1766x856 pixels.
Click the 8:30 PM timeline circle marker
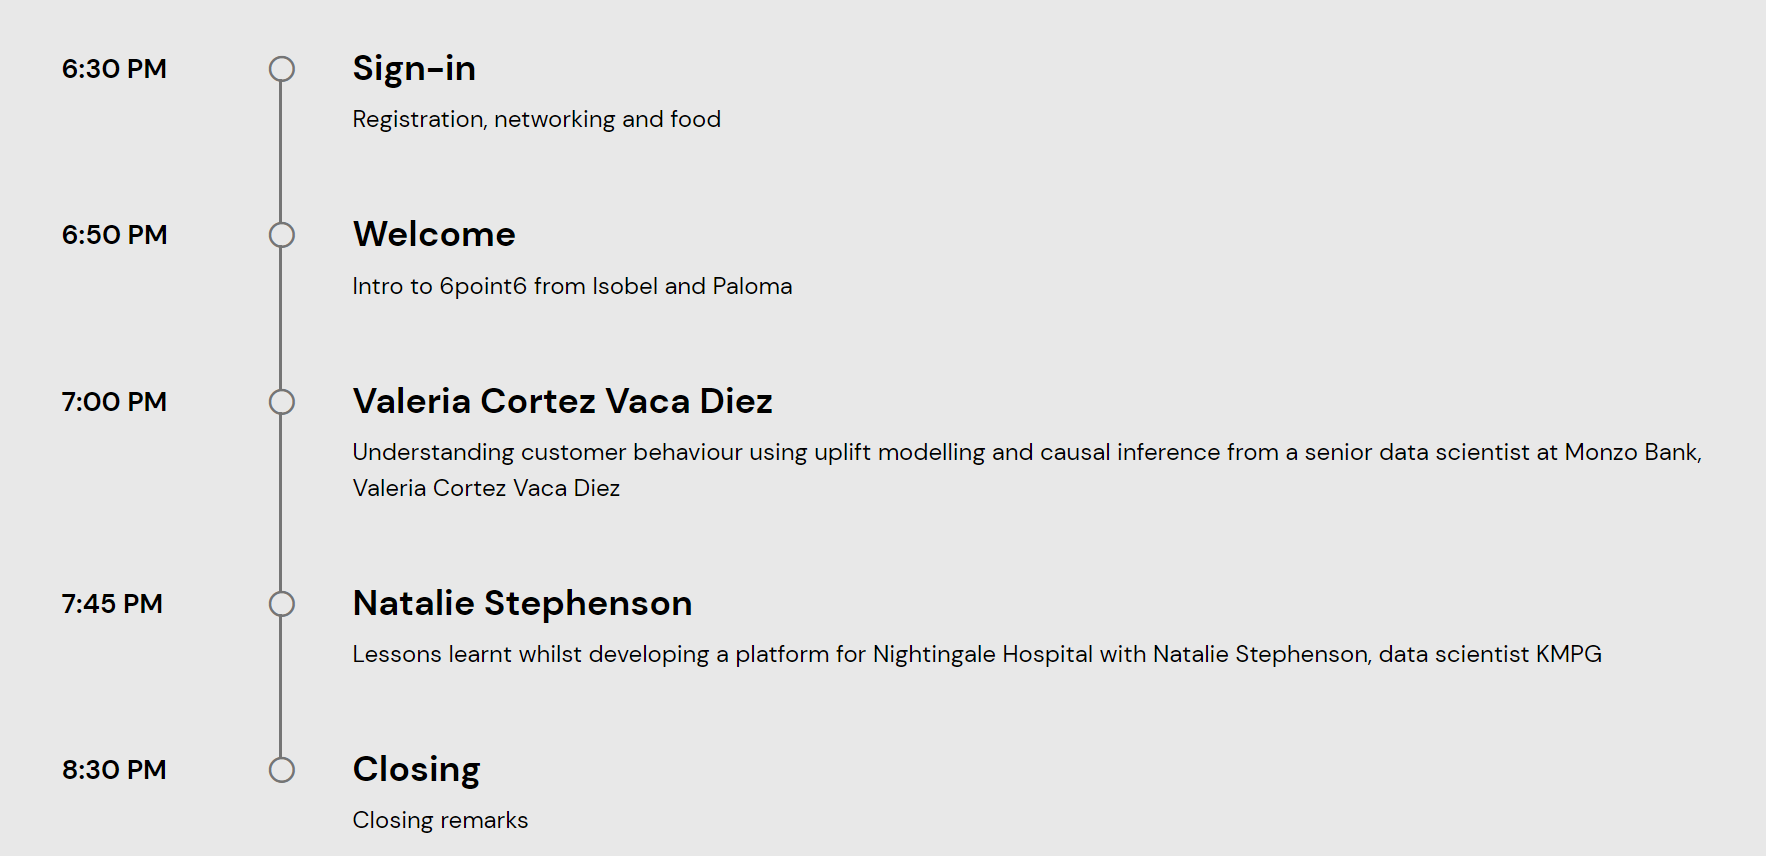[282, 770]
